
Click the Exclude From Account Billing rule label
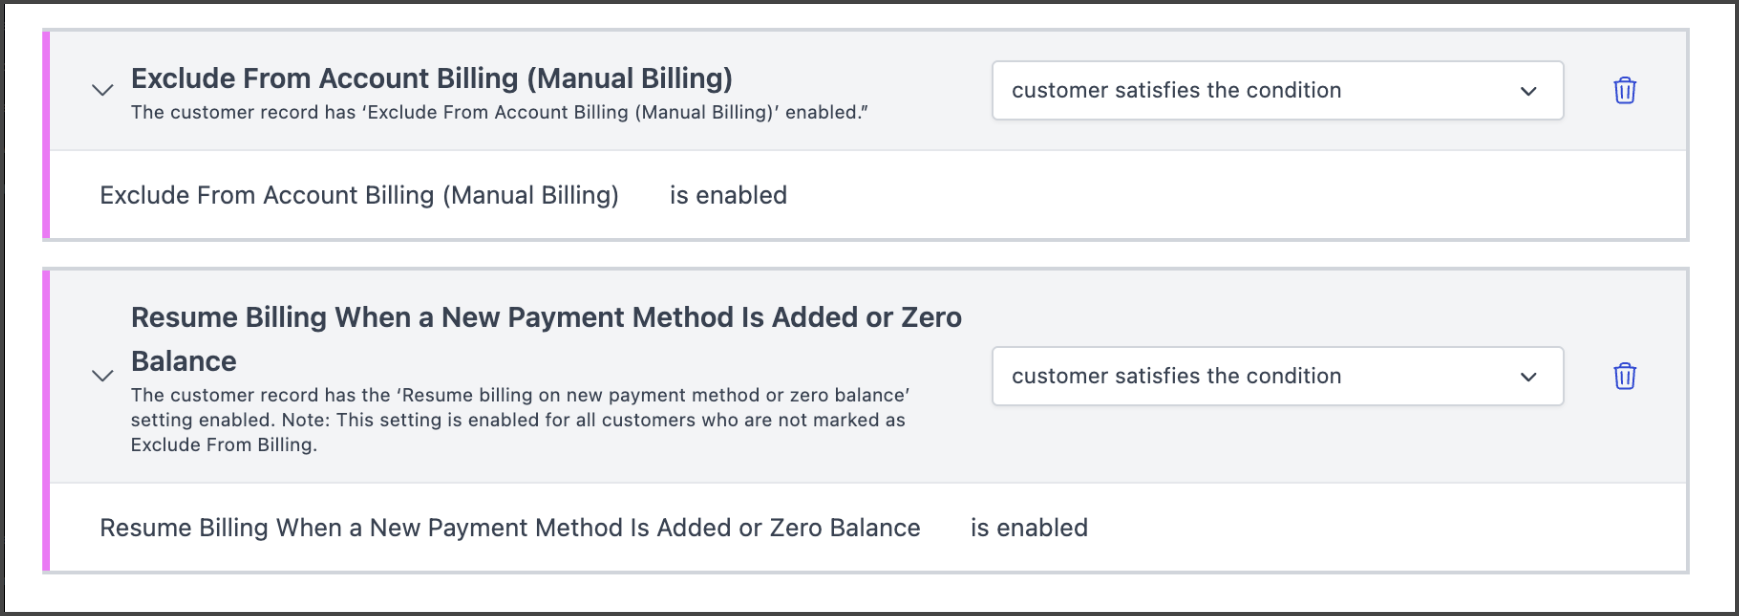click(x=359, y=195)
